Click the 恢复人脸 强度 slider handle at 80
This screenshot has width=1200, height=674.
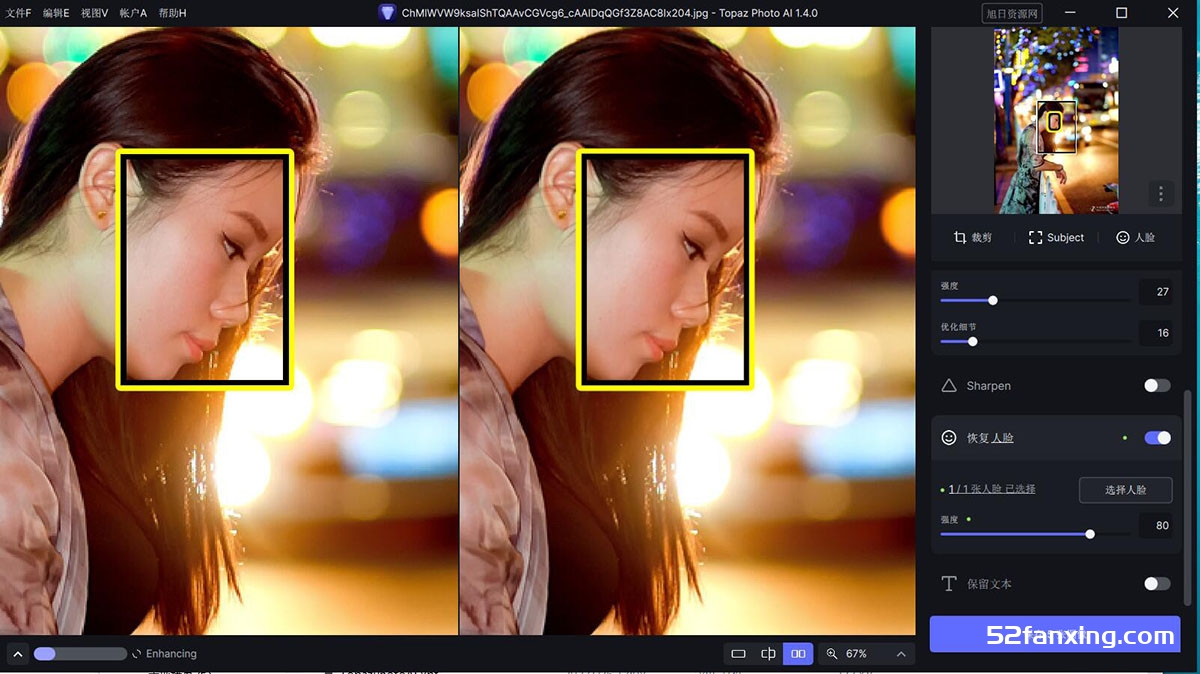pos(1090,534)
